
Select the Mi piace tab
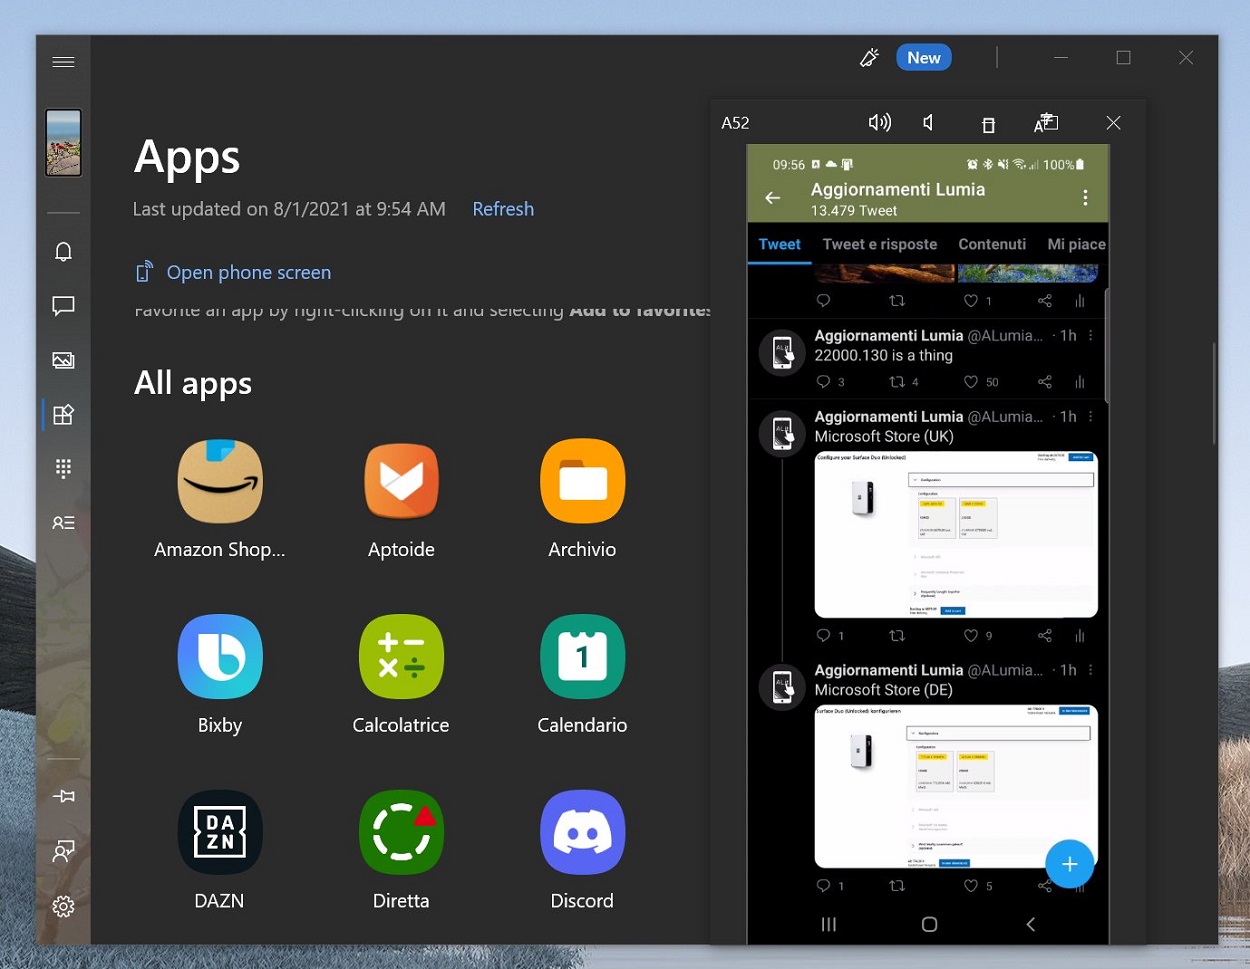tap(1076, 244)
